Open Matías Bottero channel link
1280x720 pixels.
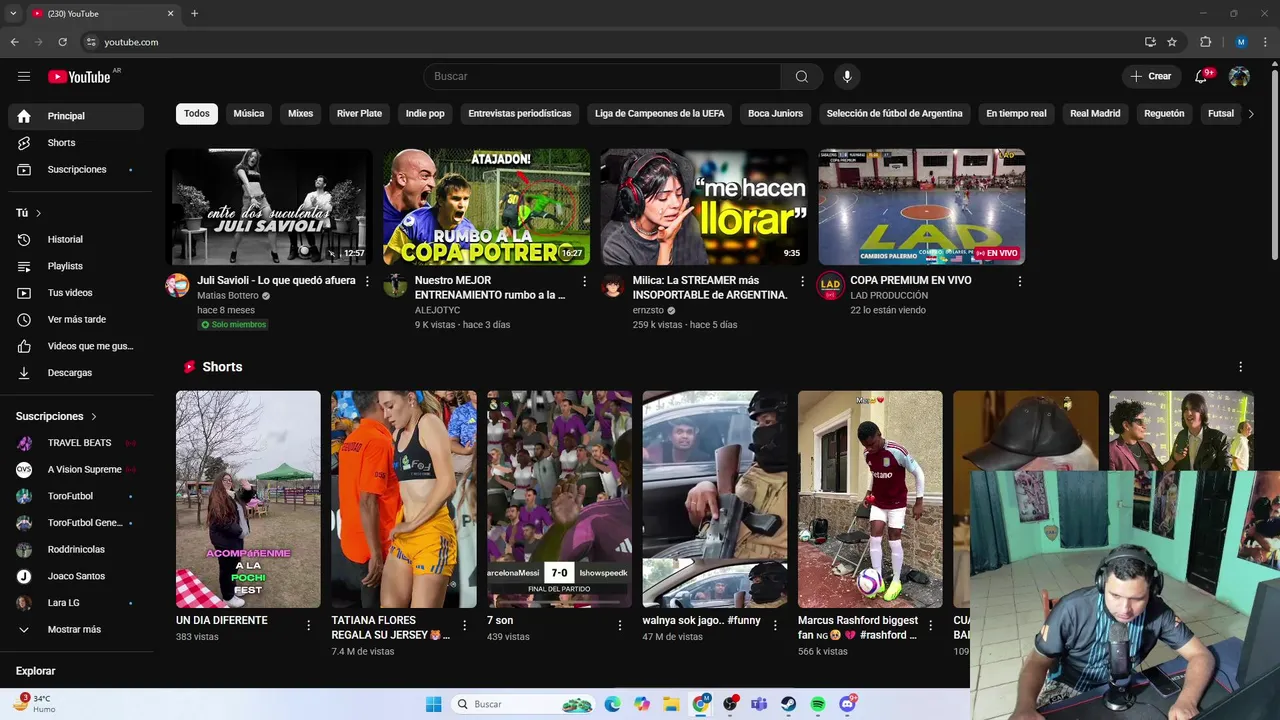tap(228, 296)
